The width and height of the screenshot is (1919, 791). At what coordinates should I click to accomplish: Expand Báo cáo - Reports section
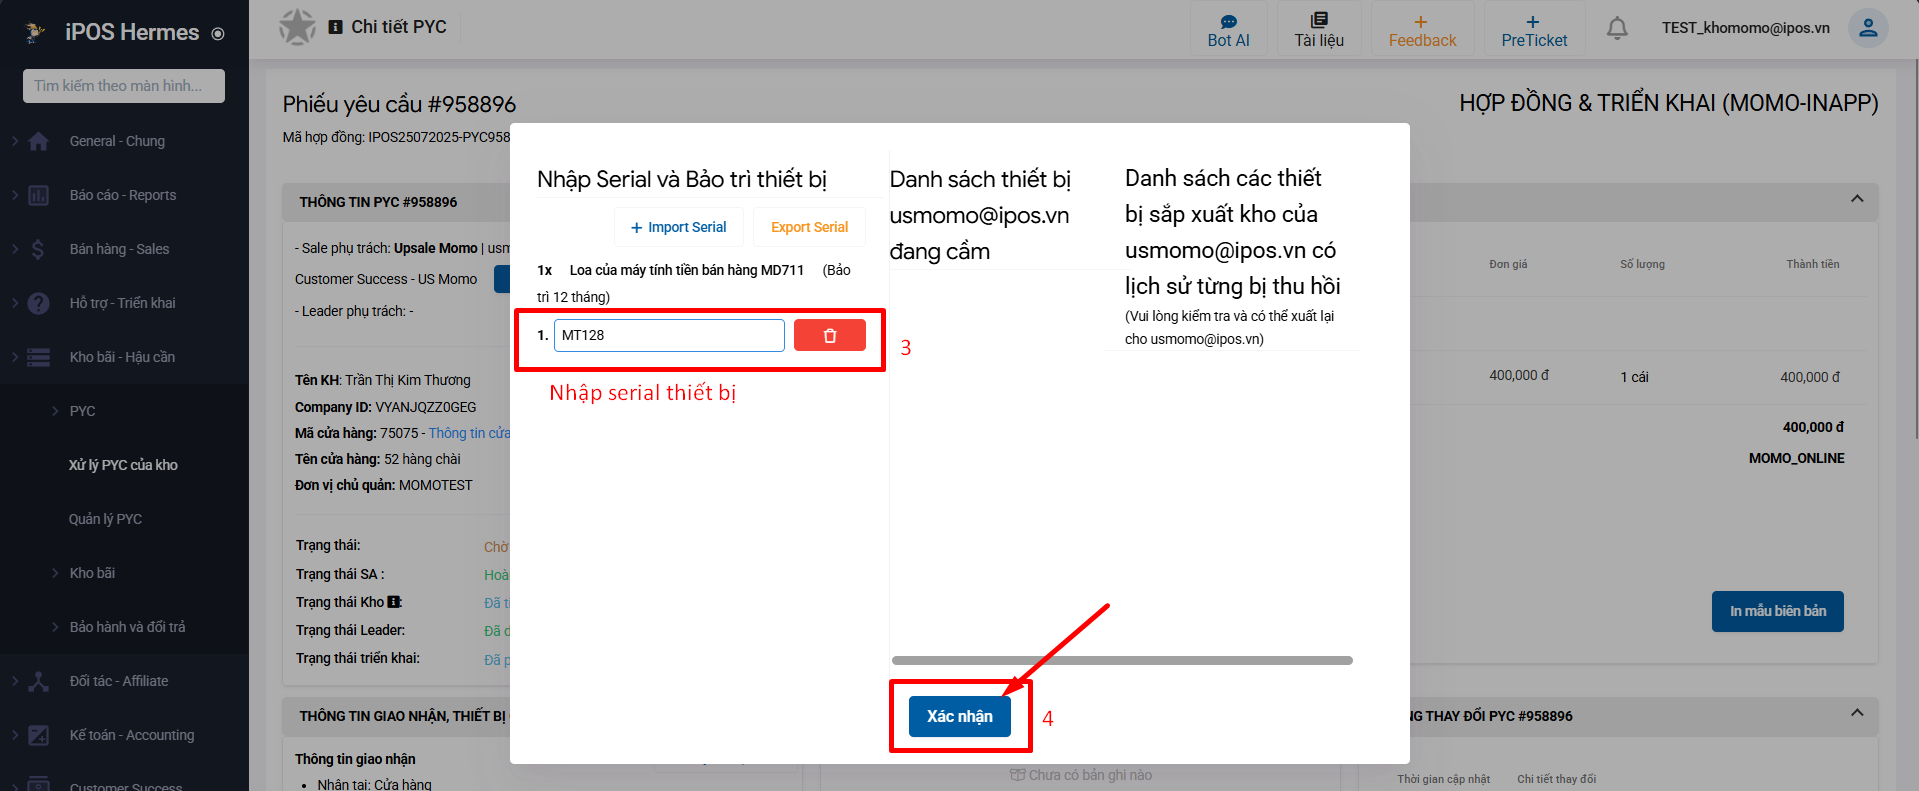(x=122, y=195)
